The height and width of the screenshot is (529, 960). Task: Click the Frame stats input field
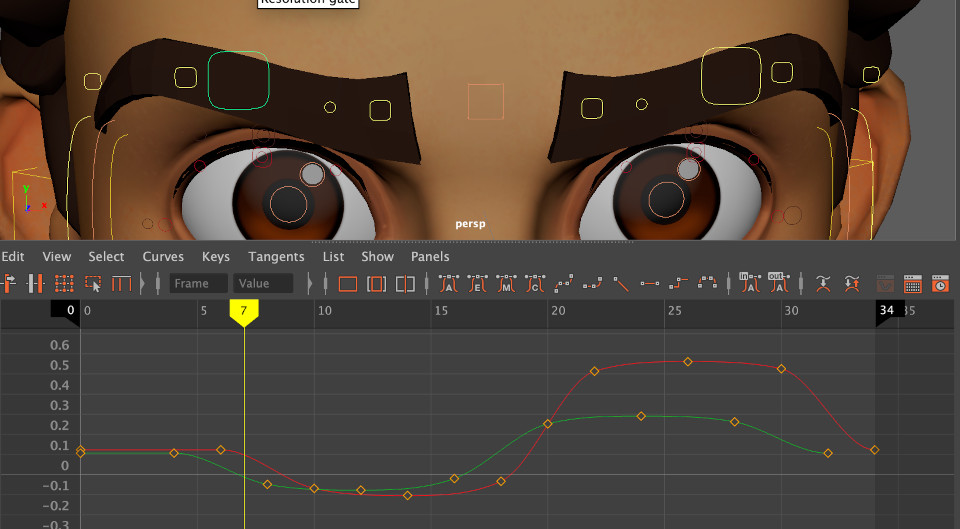198,284
